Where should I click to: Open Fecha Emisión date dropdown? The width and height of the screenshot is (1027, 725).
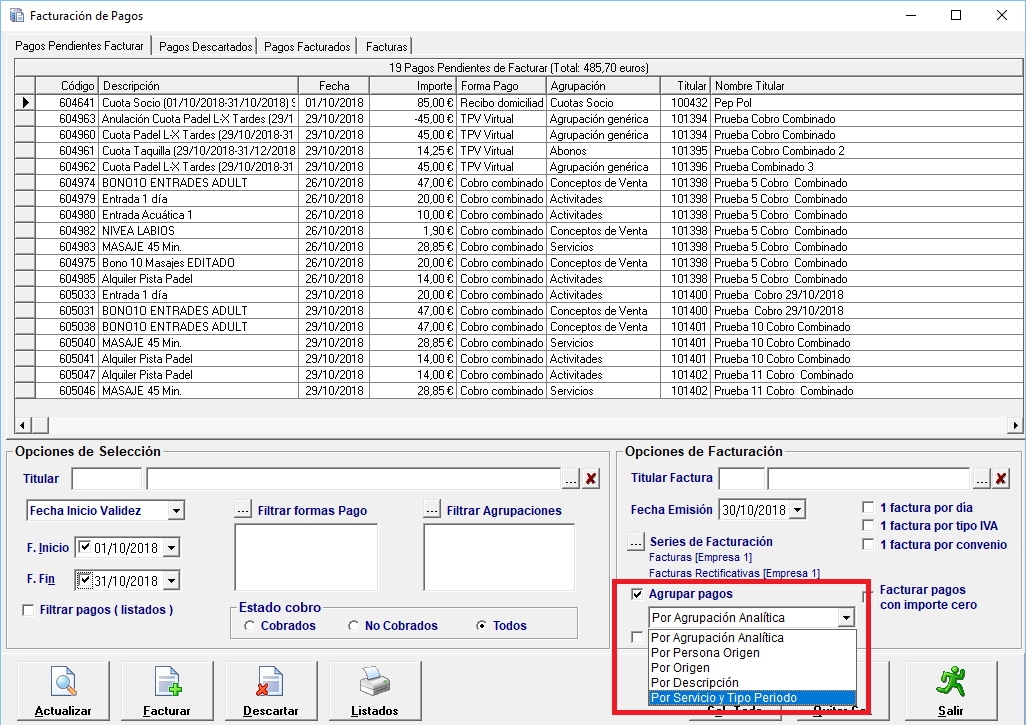pos(797,510)
